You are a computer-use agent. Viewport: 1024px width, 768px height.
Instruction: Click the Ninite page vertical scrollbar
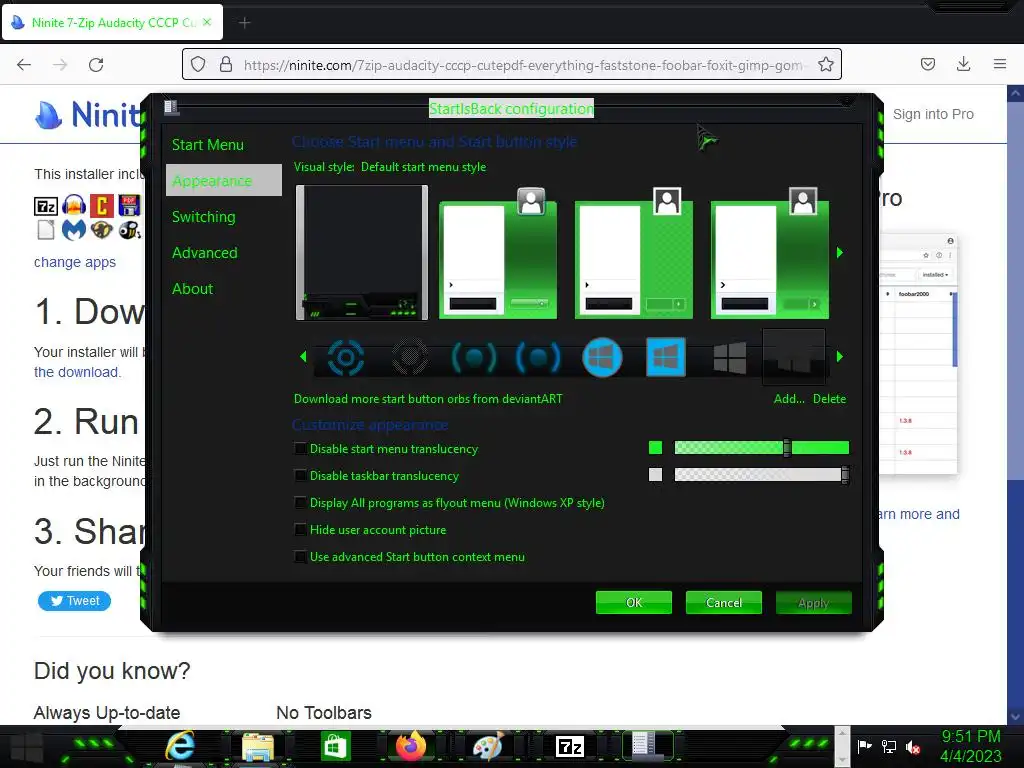pyautogui.click(x=1016, y=405)
